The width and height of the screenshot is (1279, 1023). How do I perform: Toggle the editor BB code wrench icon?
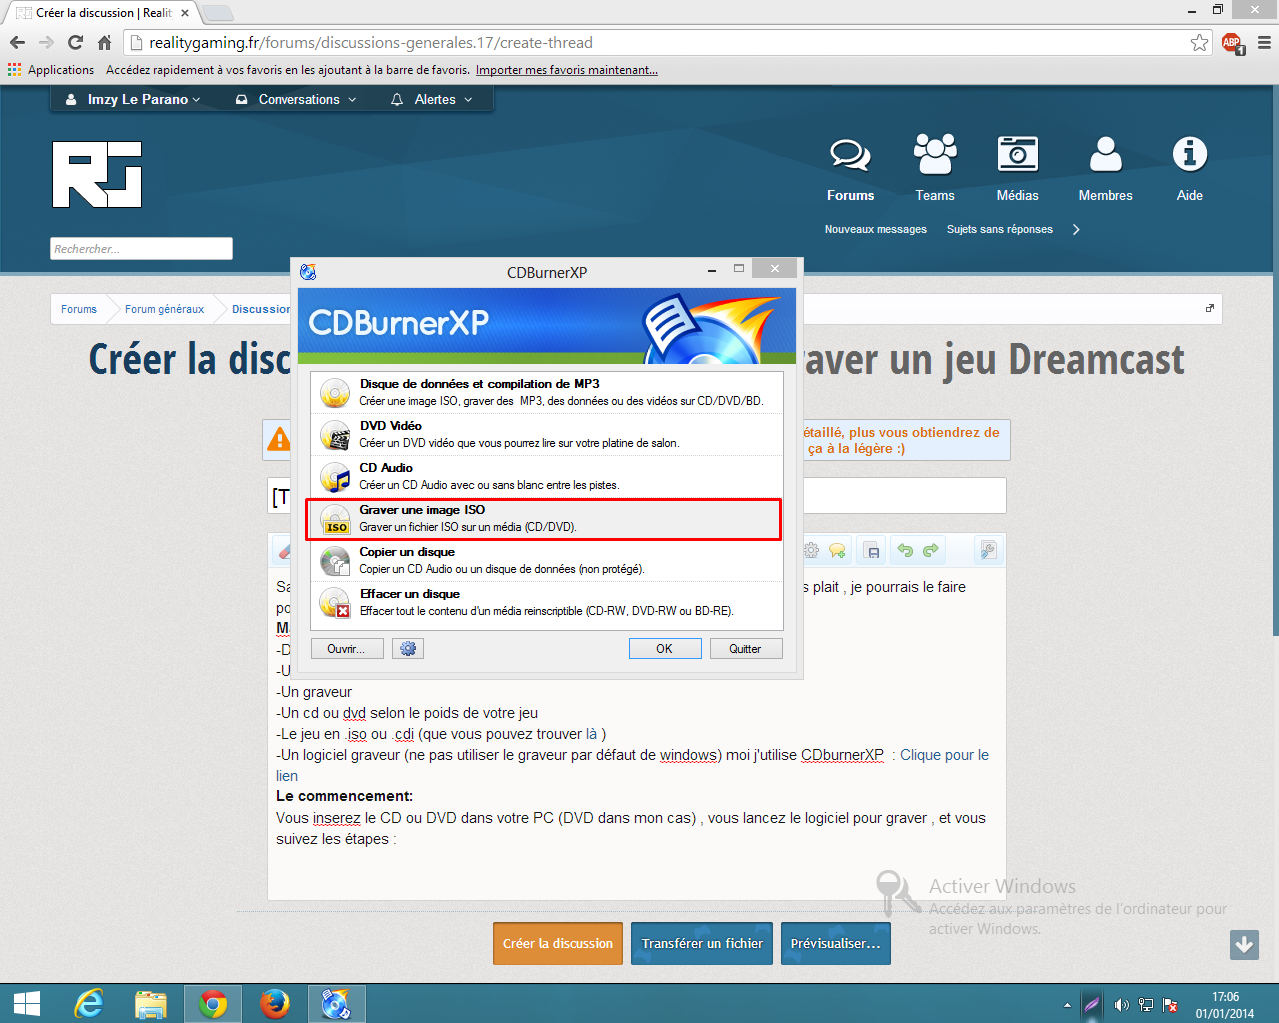coord(987,550)
